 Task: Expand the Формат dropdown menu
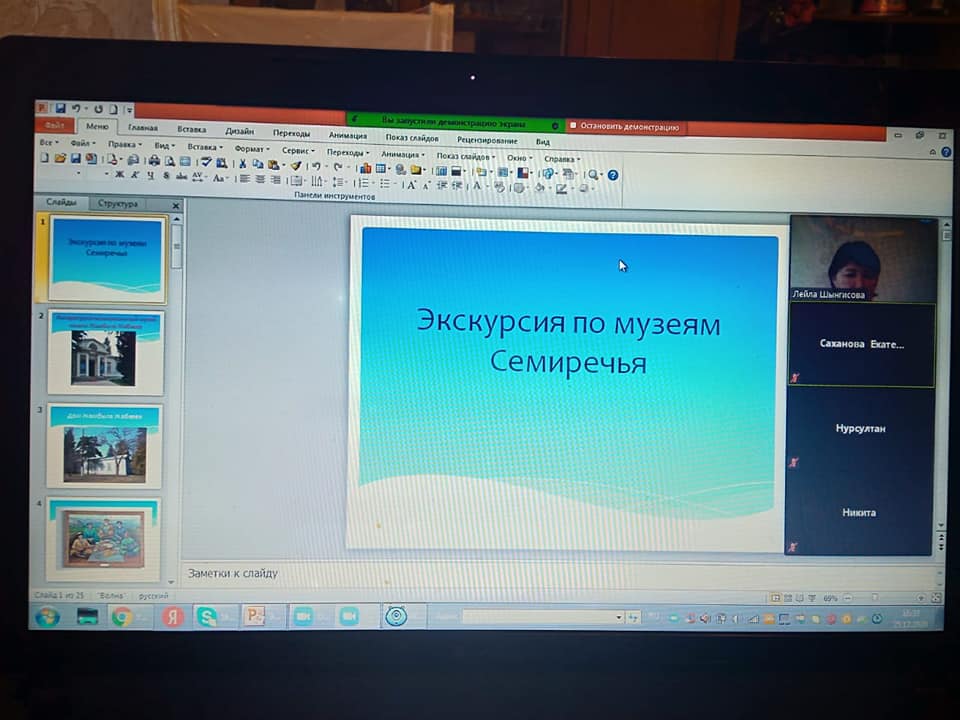tap(251, 148)
